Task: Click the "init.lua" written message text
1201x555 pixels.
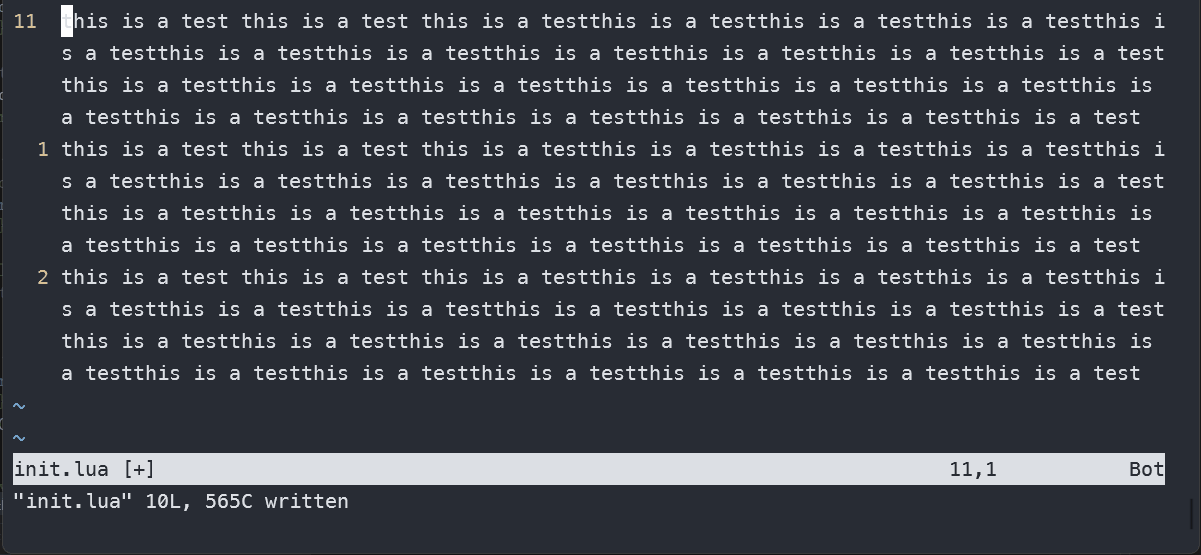Action: 181,501
